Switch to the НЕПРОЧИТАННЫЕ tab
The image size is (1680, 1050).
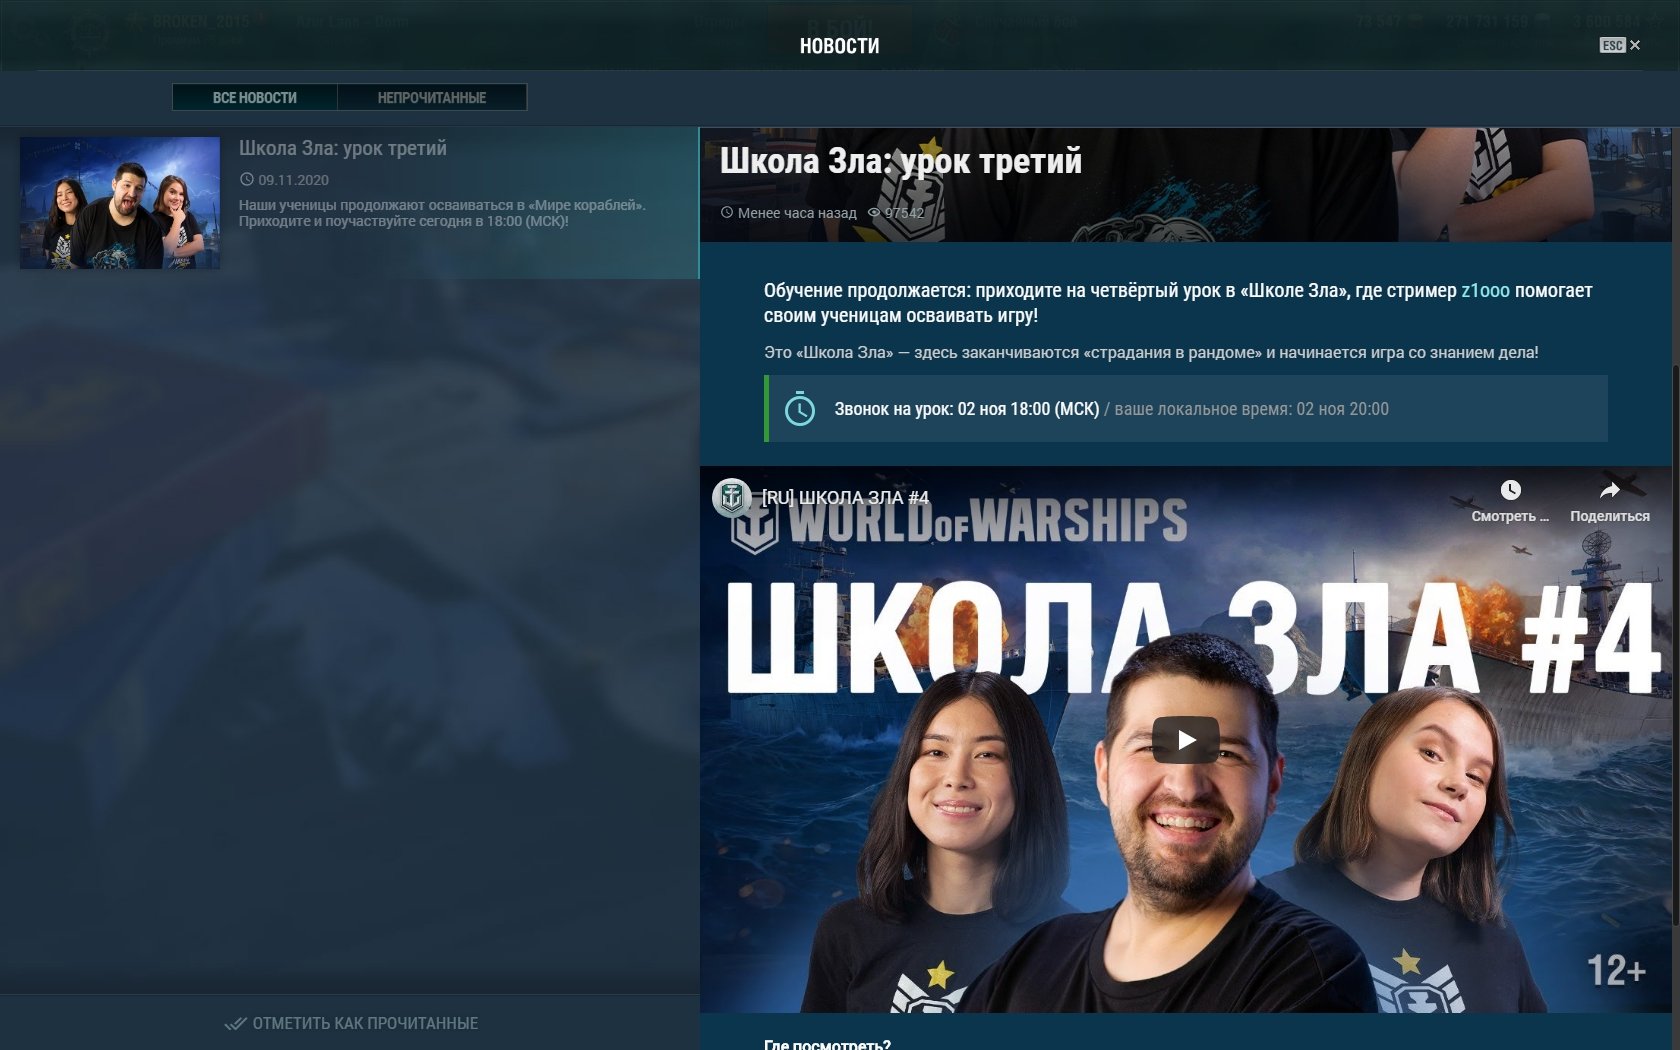pos(432,97)
